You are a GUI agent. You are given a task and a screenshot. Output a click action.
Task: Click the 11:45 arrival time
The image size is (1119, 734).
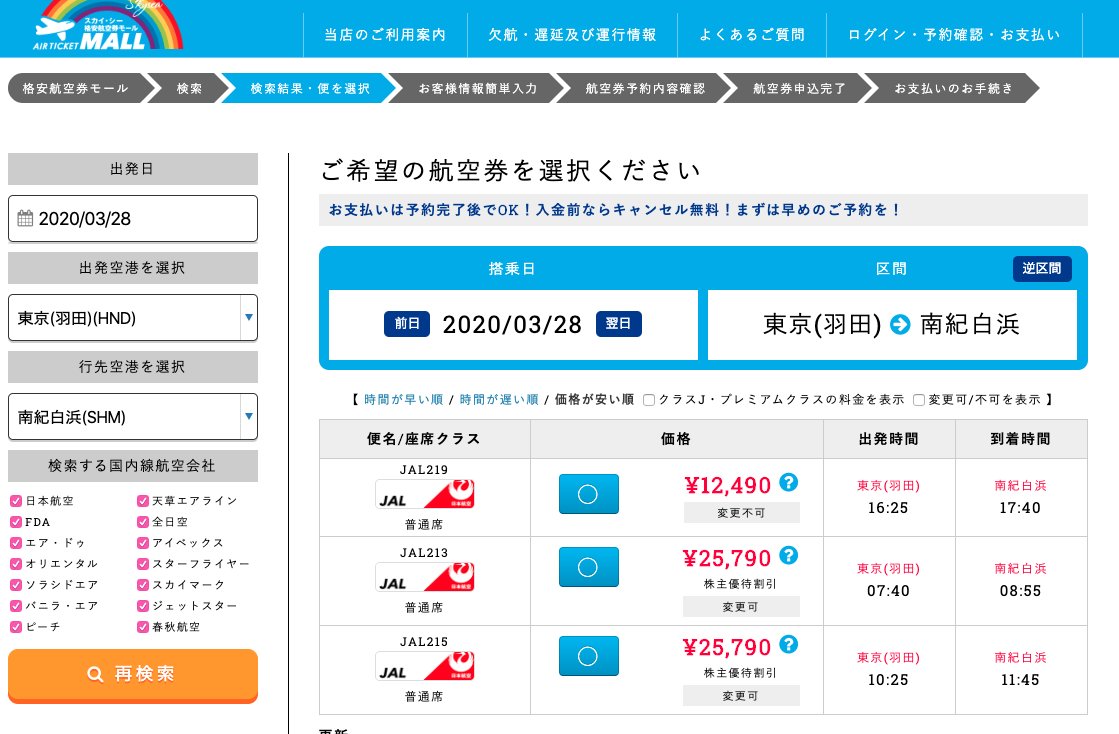[1021, 680]
